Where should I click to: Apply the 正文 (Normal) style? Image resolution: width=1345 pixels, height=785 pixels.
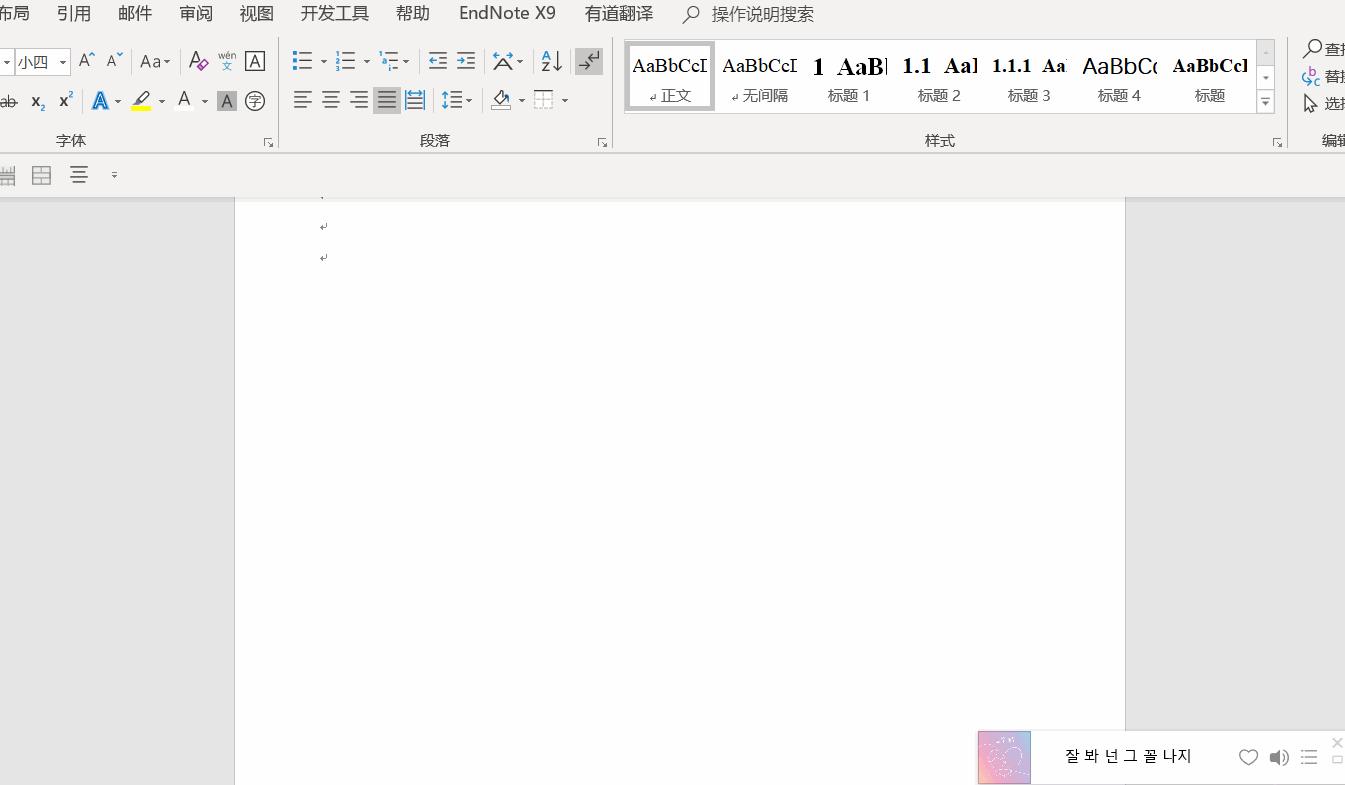[x=670, y=76]
